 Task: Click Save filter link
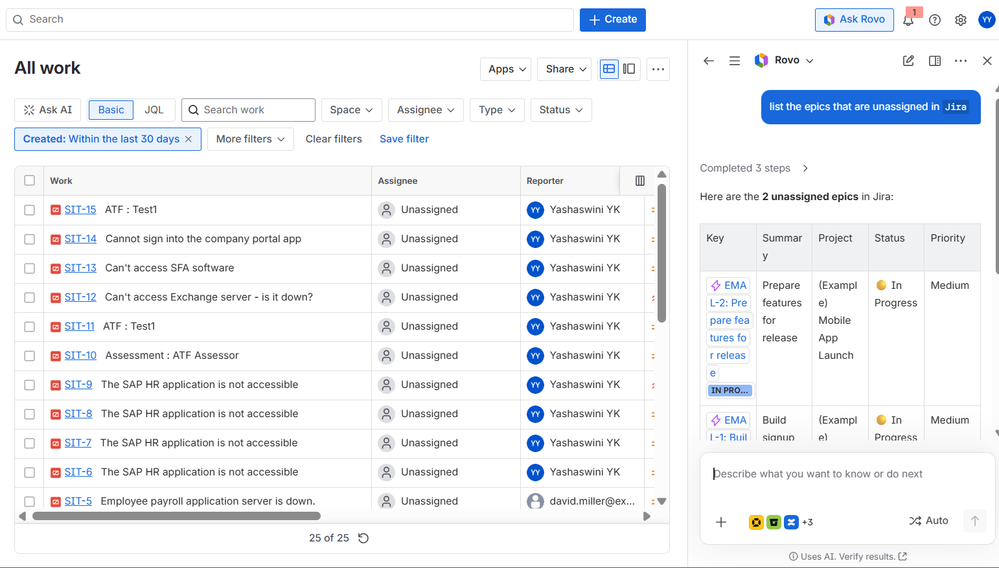(404, 139)
